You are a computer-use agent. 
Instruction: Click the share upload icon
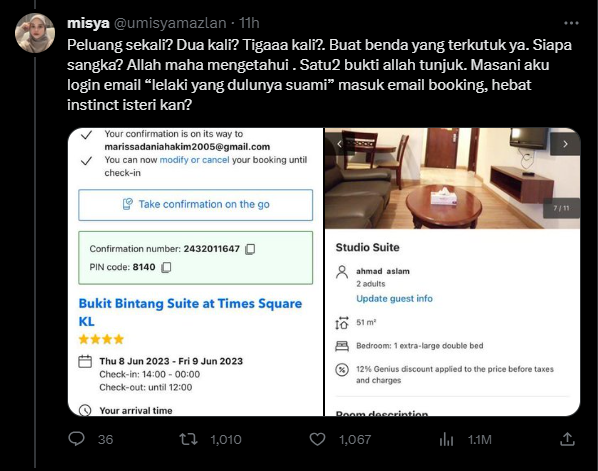(567, 439)
